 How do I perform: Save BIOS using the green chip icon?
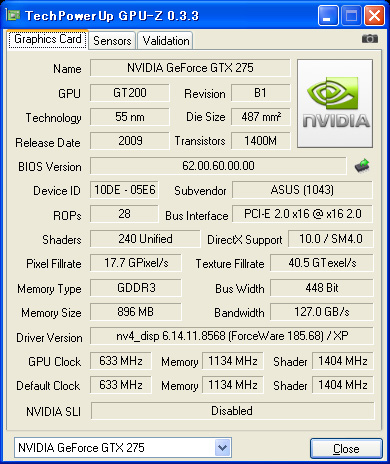[362, 166]
